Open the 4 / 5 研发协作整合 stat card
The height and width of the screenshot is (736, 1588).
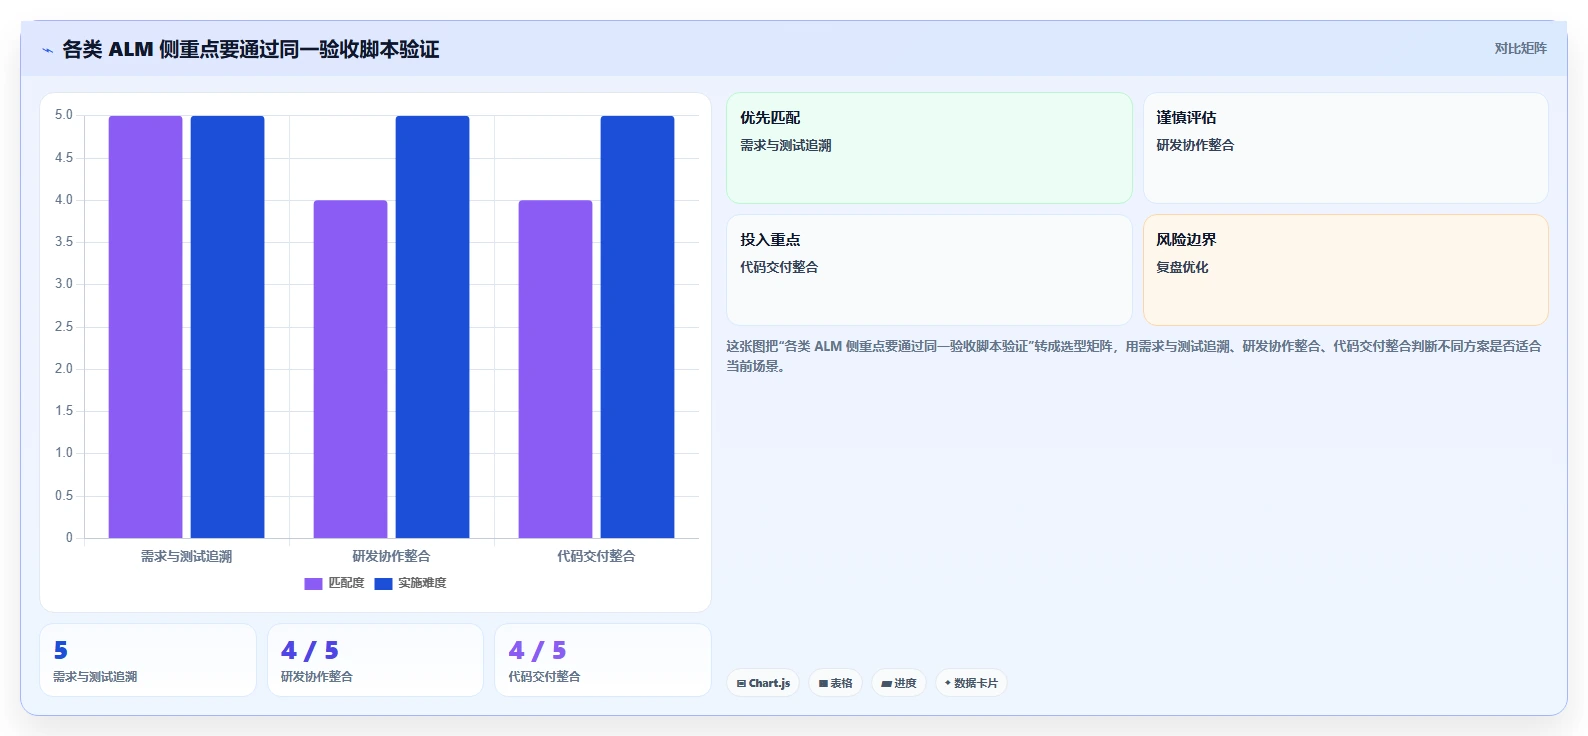(x=376, y=660)
